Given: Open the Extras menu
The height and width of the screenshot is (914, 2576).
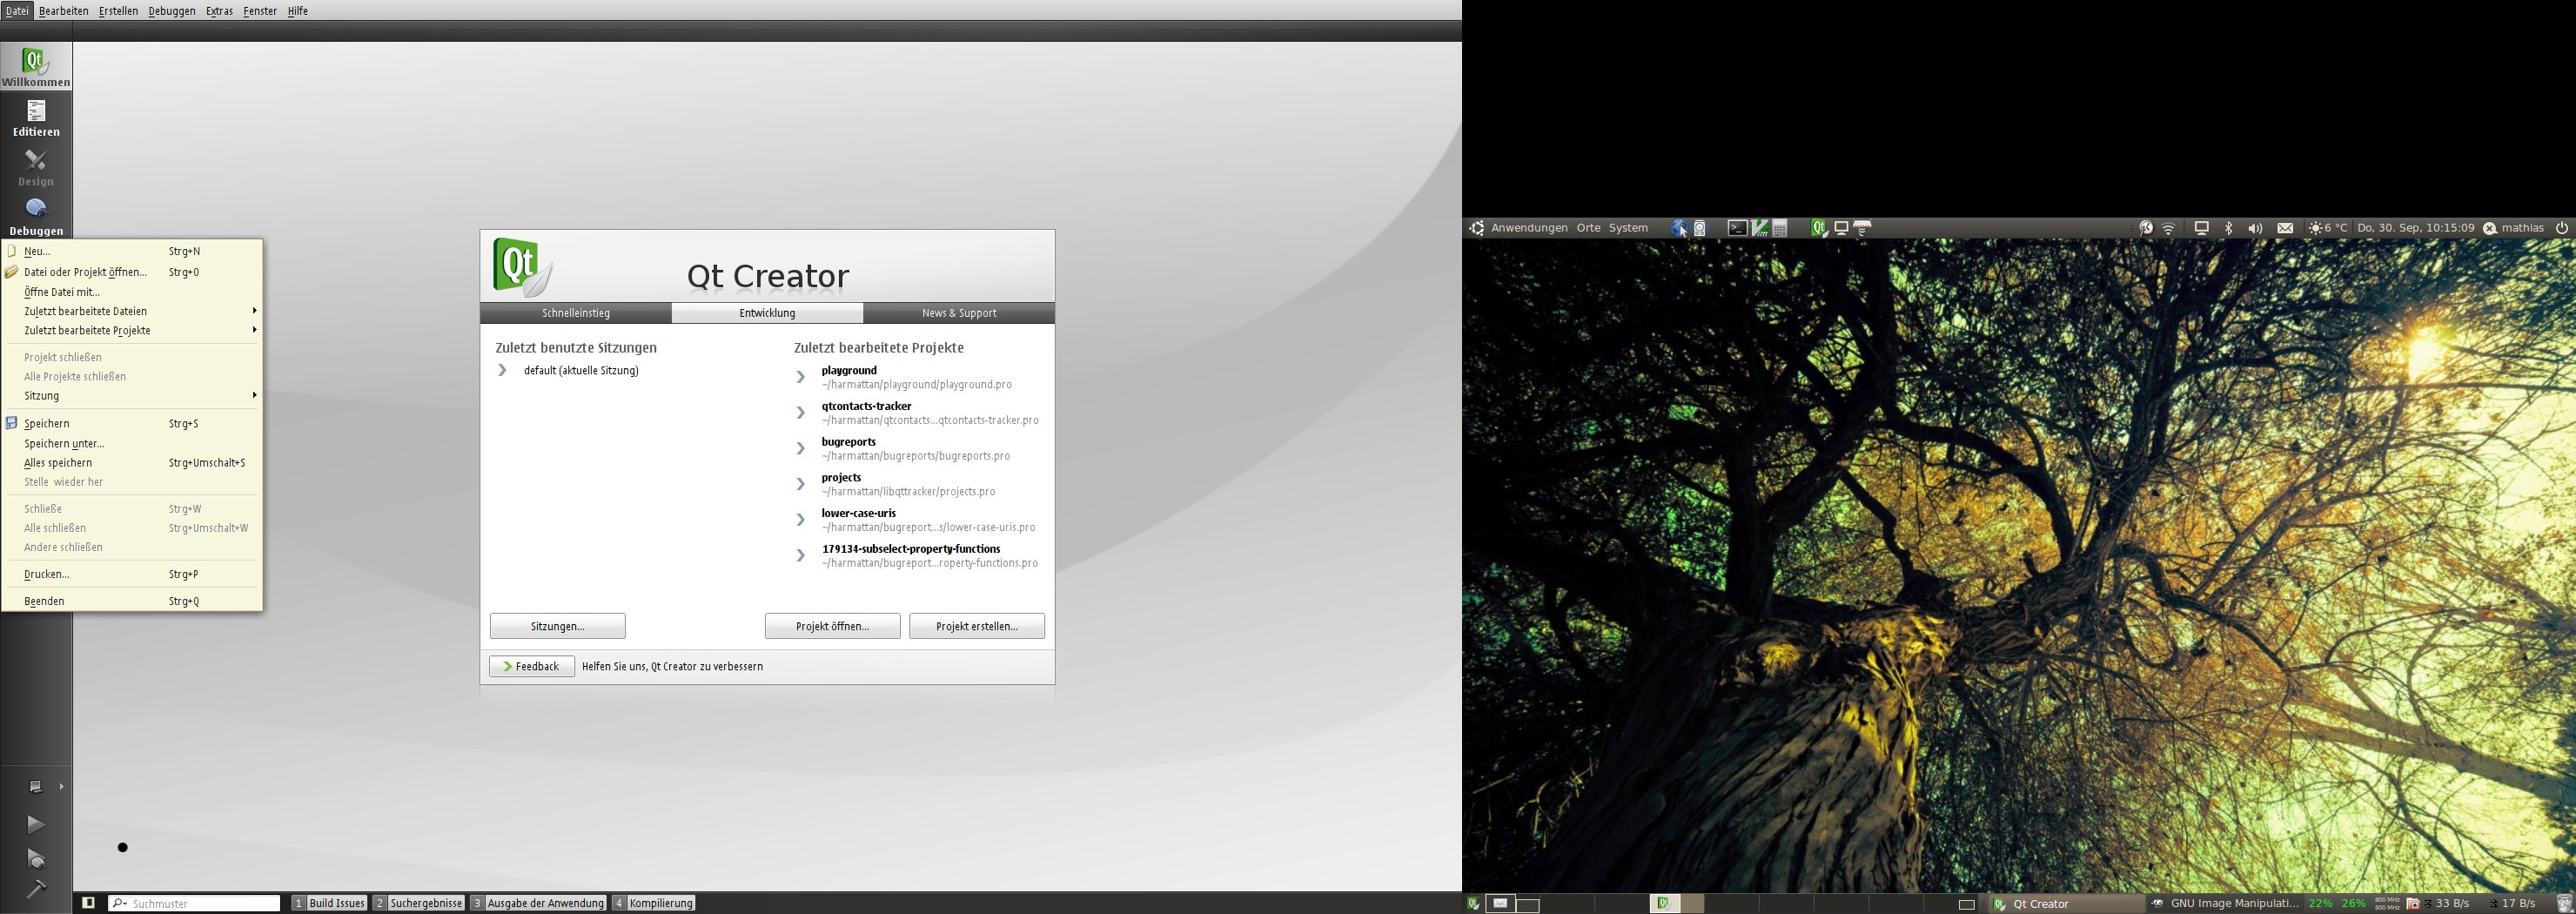Looking at the screenshot, I should tap(219, 11).
